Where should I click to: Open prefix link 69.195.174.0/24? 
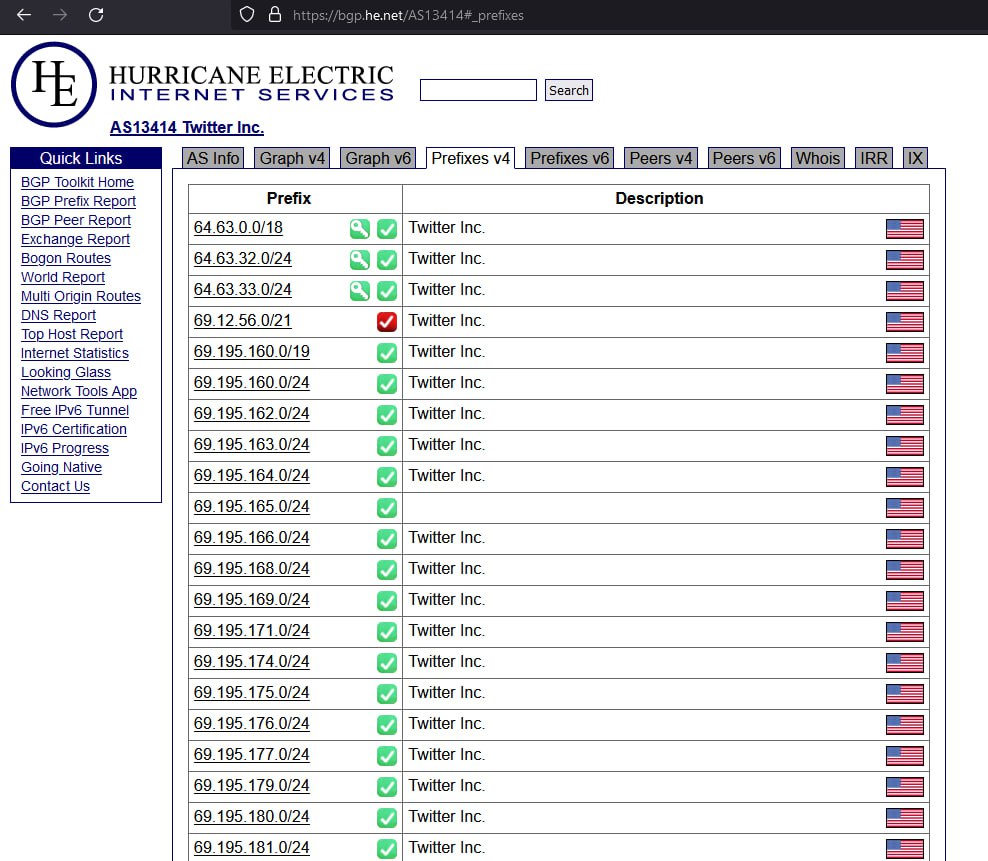point(251,662)
